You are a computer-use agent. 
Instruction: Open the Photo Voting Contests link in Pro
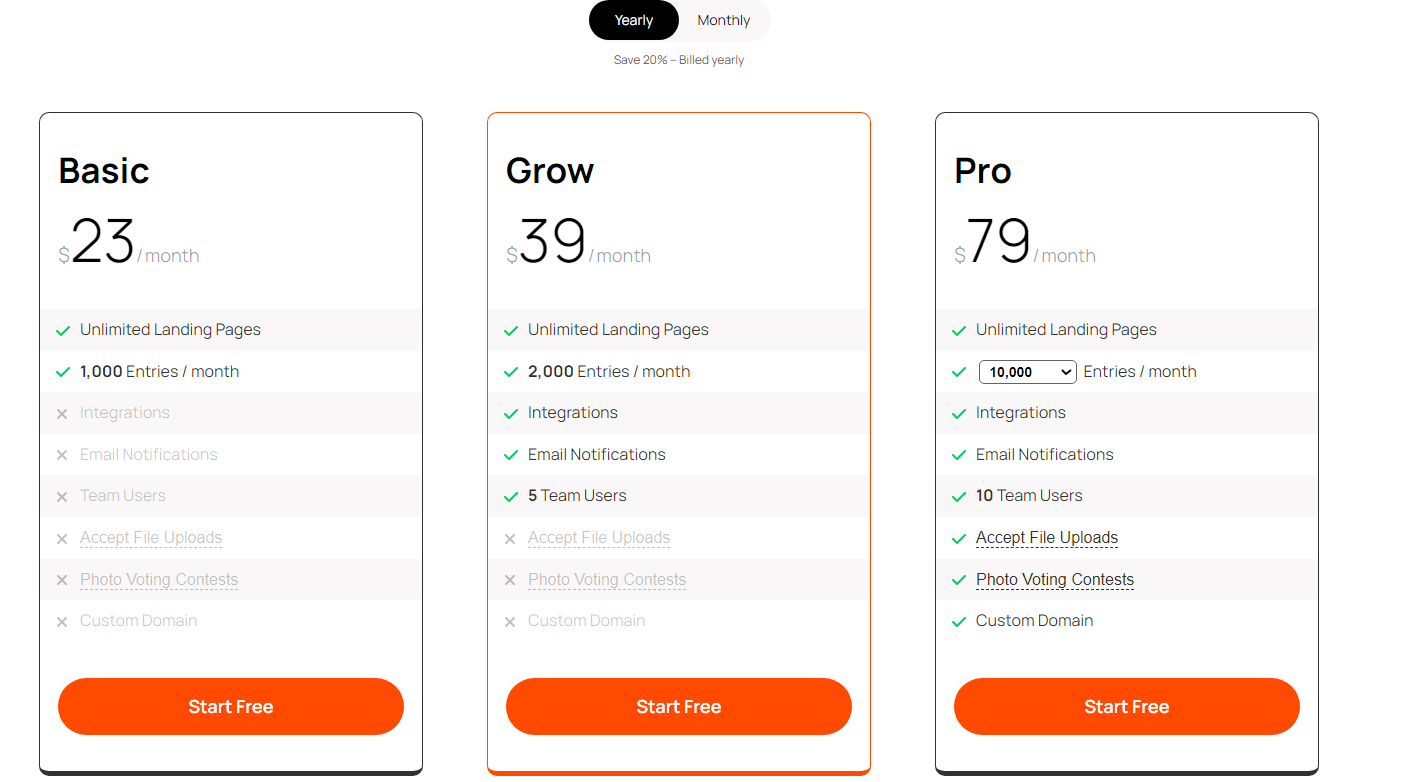pyautogui.click(x=1054, y=579)
